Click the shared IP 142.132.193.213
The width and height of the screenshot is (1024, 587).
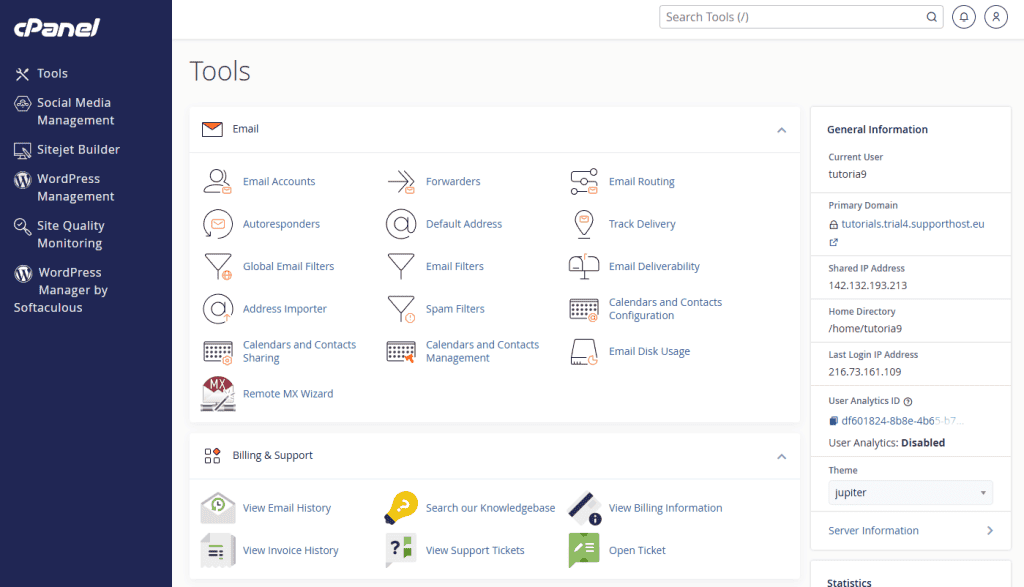point(867,285)
